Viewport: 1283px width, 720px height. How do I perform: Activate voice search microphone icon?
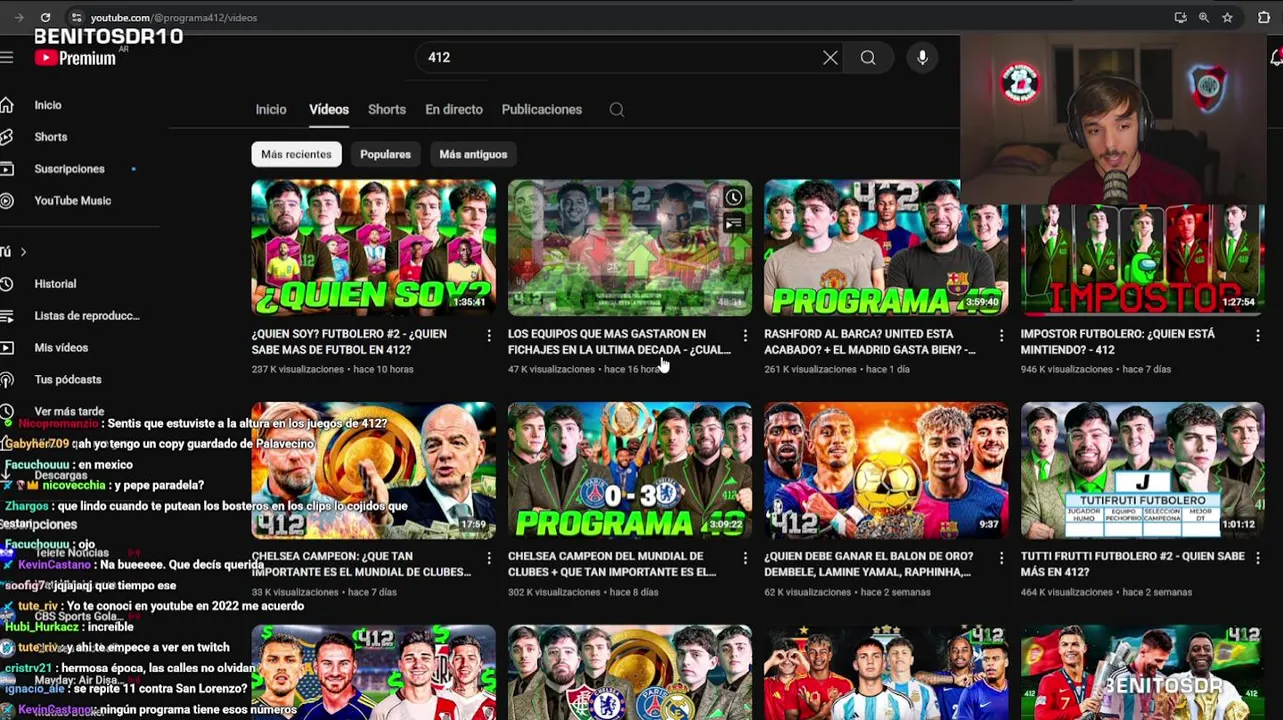click(x=922, y=58)
